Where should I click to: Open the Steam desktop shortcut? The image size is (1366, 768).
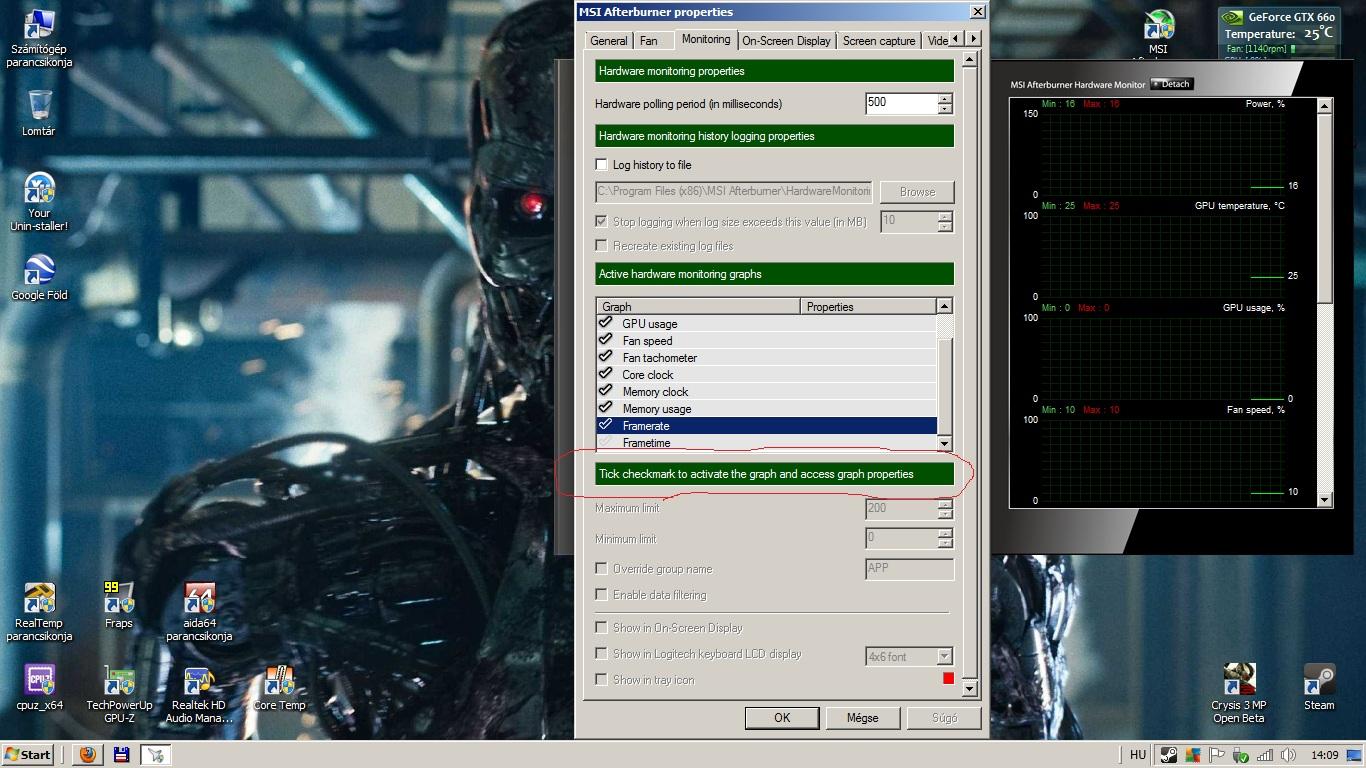pos(1319,687)
